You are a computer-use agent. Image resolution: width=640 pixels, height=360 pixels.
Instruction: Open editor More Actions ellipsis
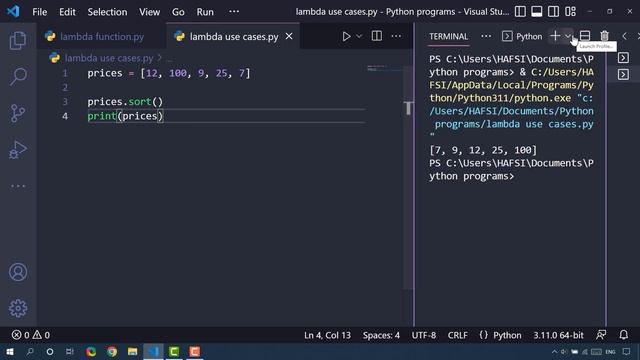click(396, 36)
